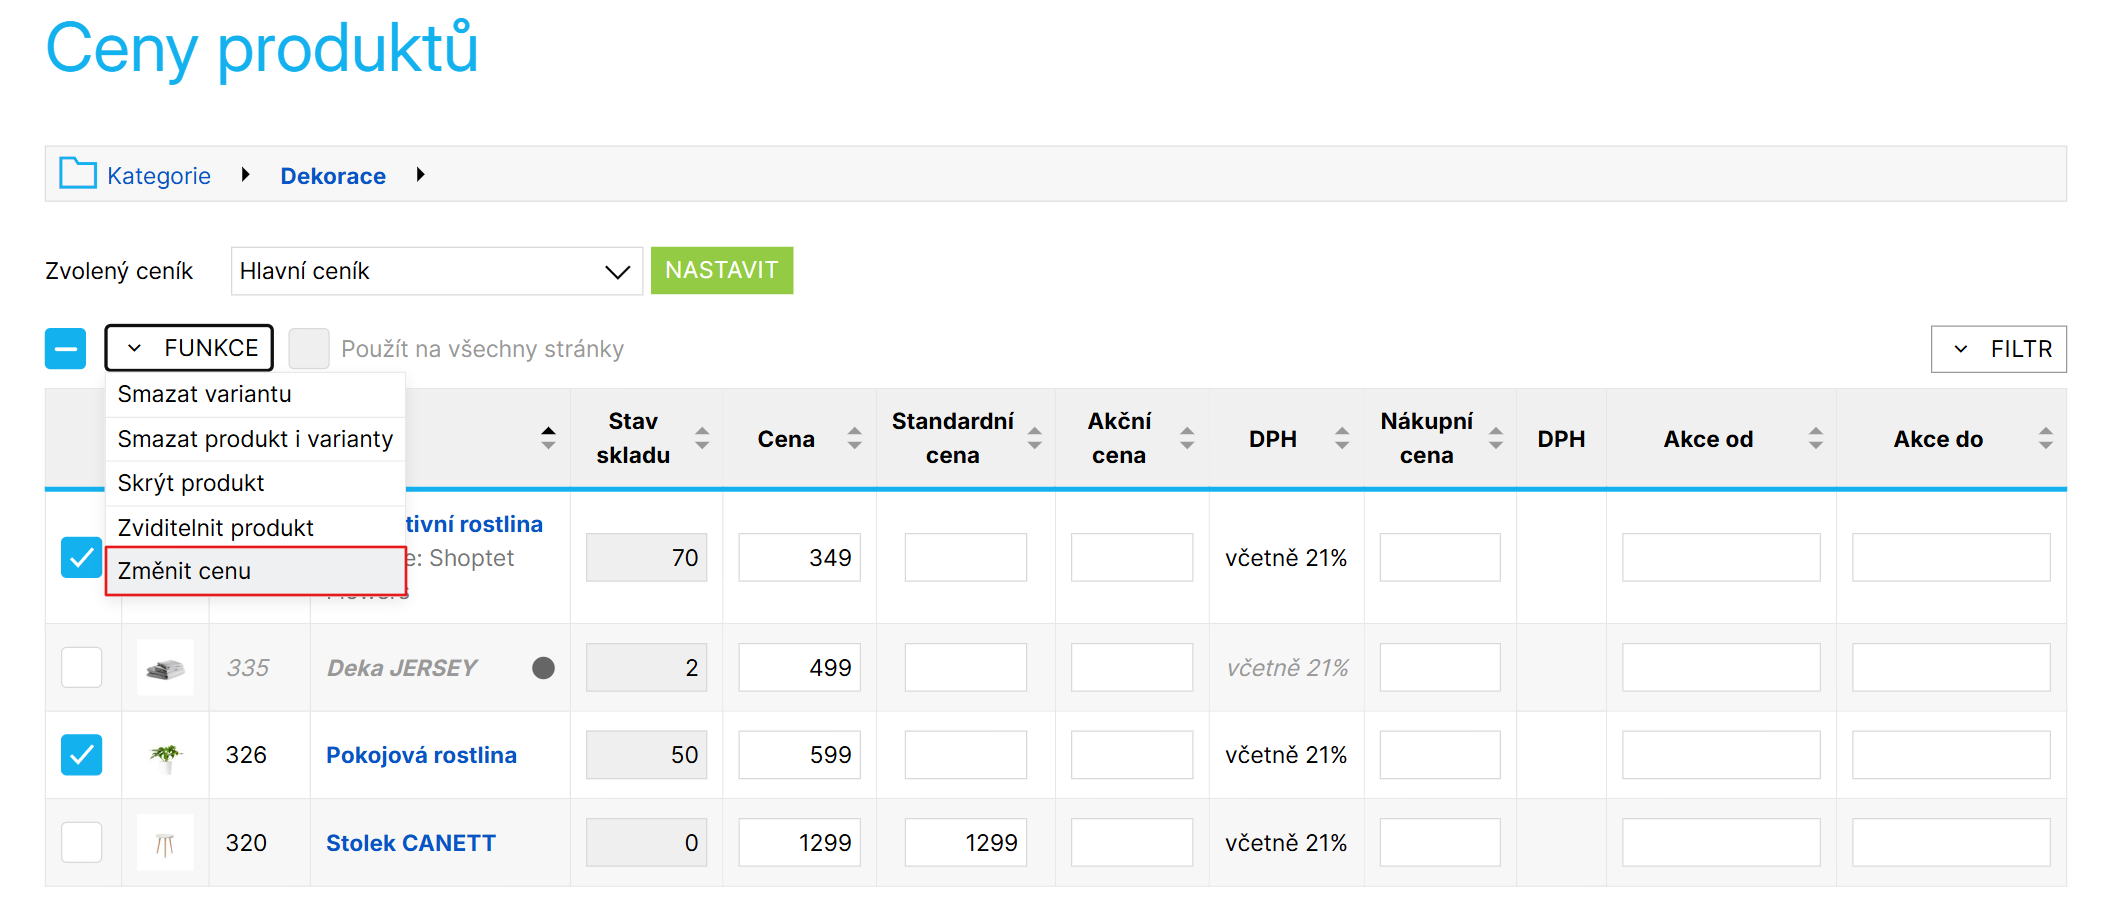The image size is (2110, 903).
Task: Click Akce od field for Deka JERSEY
Action: point(1721,667)
